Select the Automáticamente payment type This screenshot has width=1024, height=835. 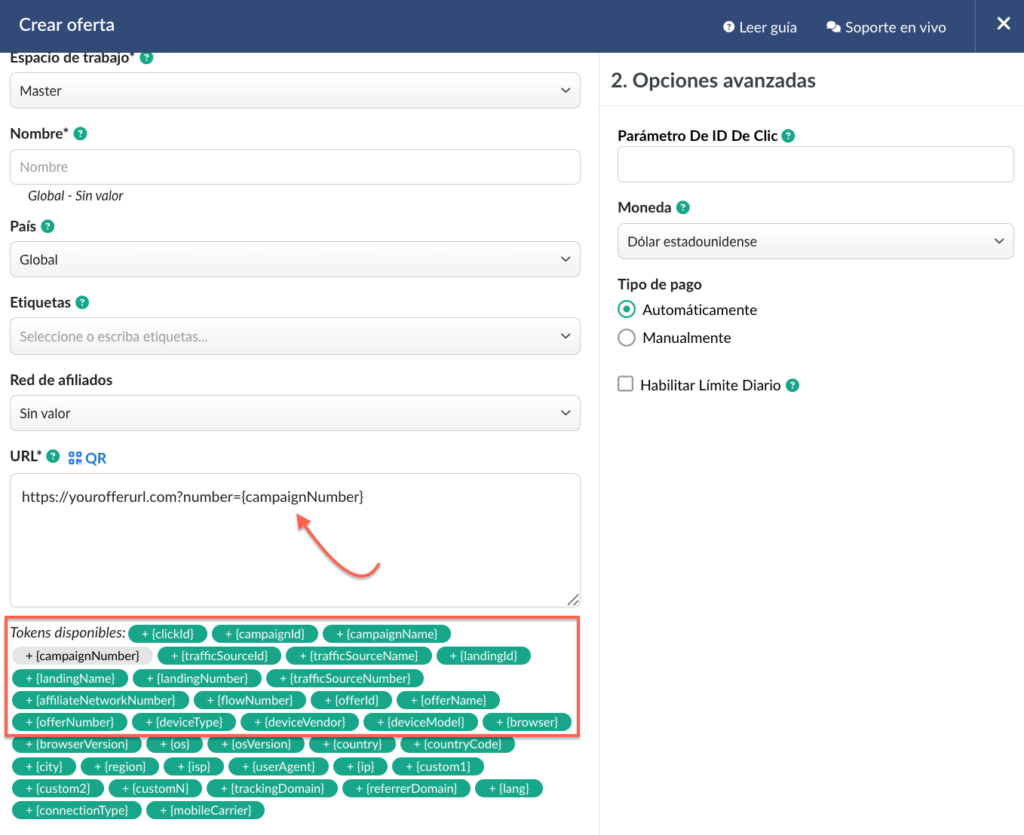point(627,310)
